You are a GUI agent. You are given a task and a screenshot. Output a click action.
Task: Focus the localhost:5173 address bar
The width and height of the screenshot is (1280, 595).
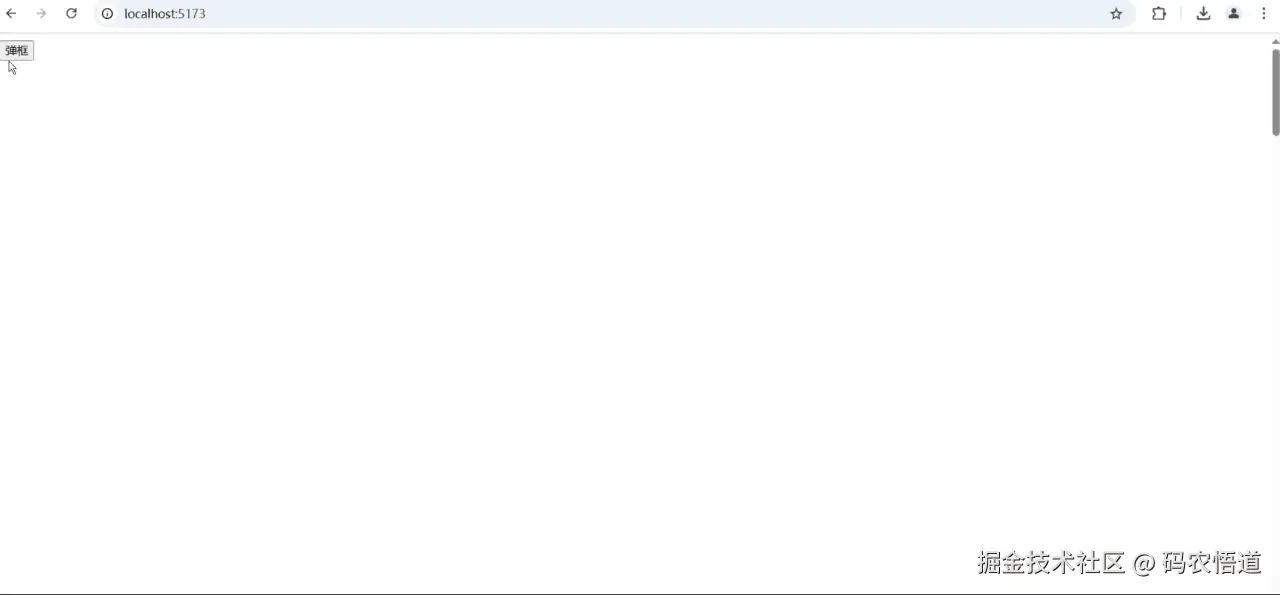(x=600, y=14)
